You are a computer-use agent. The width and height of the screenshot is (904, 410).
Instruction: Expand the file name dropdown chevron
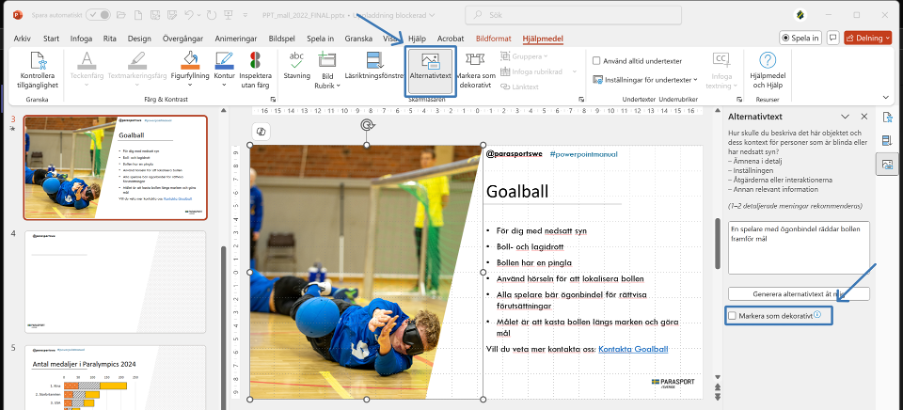coord(432,16)
